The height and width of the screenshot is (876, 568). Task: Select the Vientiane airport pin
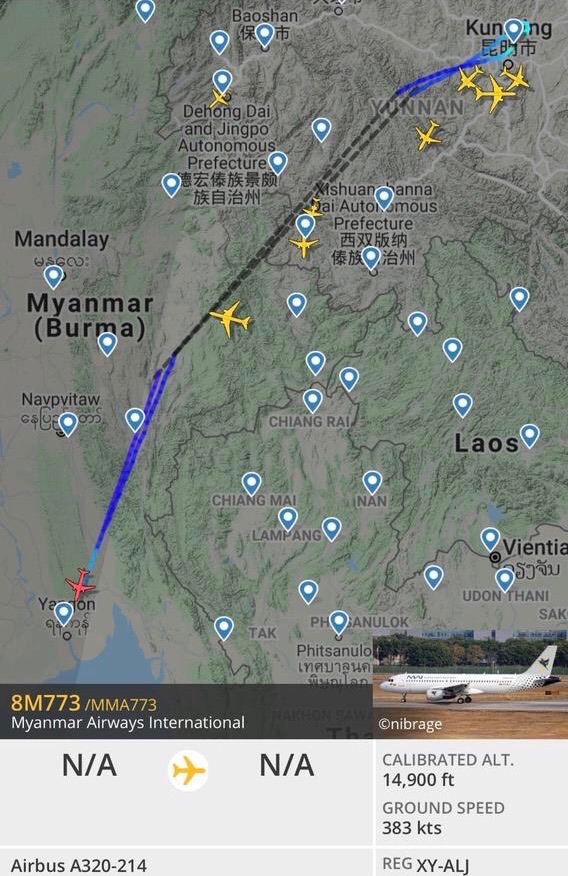pos(490,539)
